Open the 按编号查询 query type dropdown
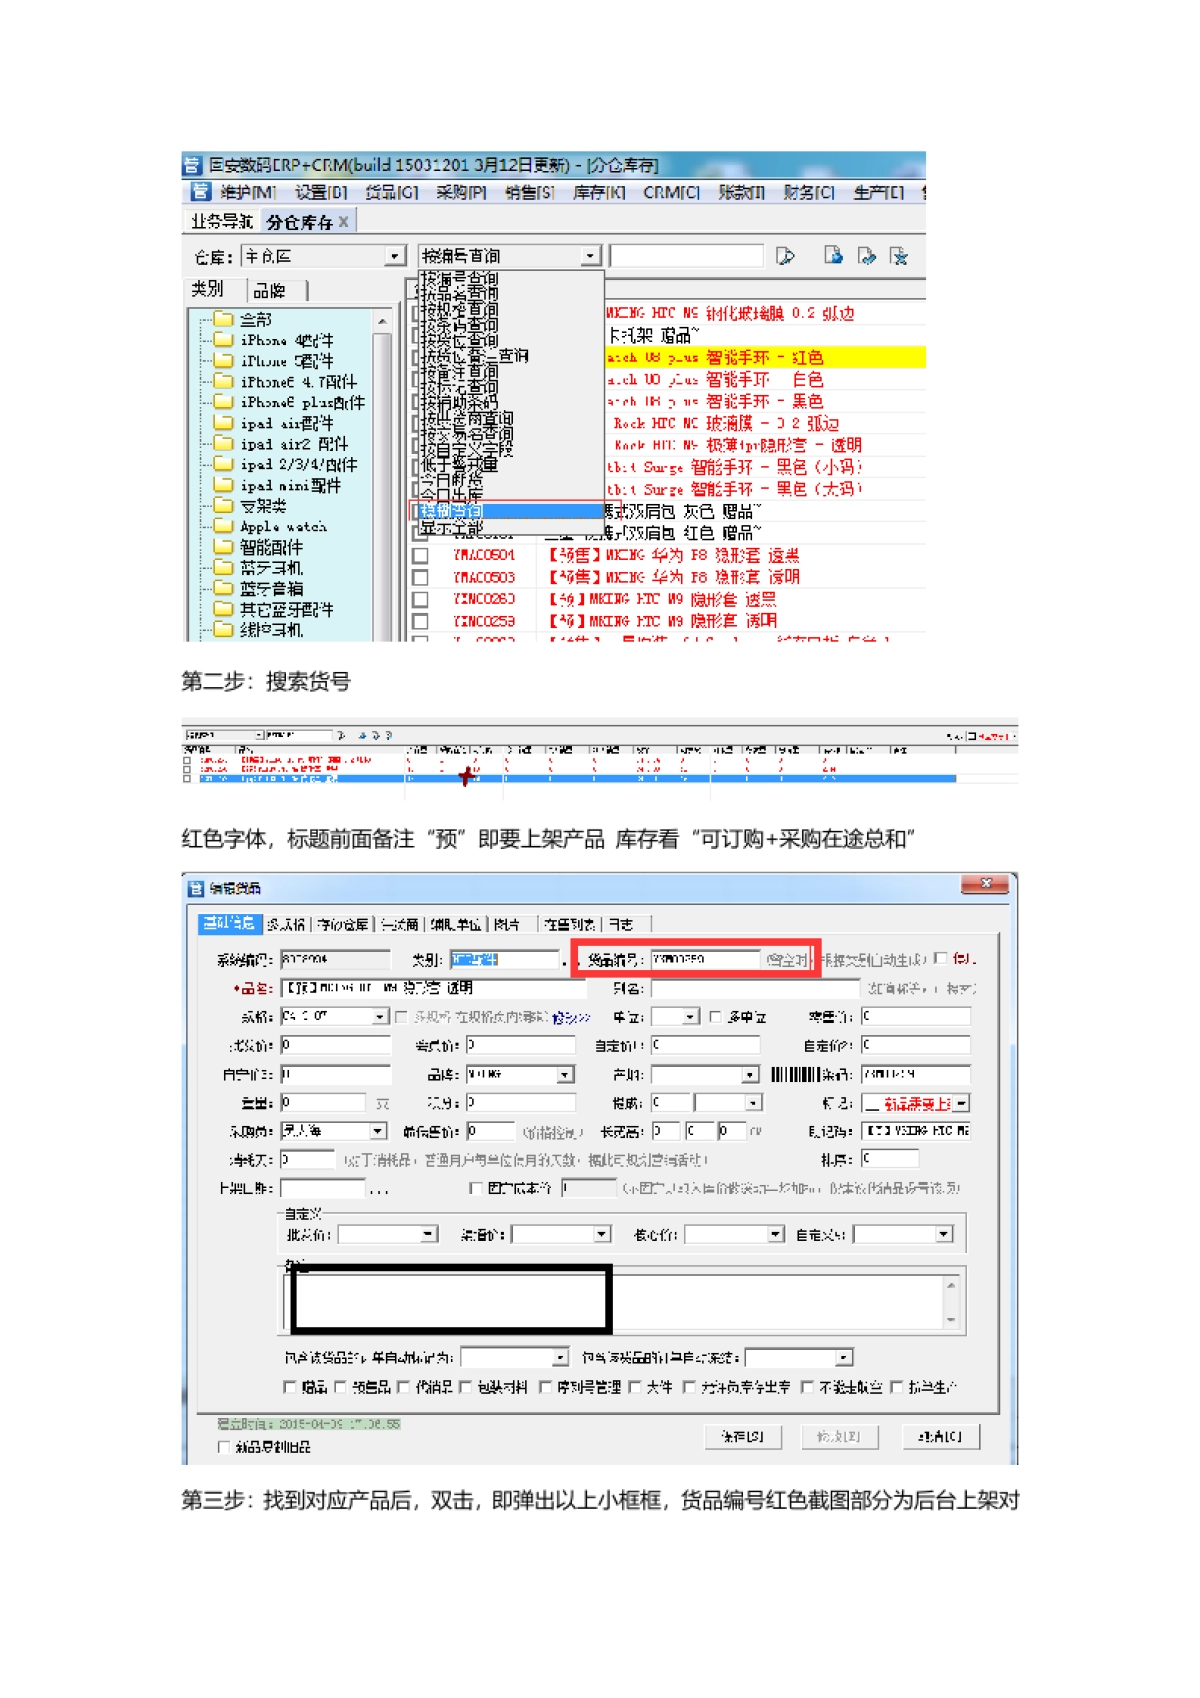 (591, 256)
